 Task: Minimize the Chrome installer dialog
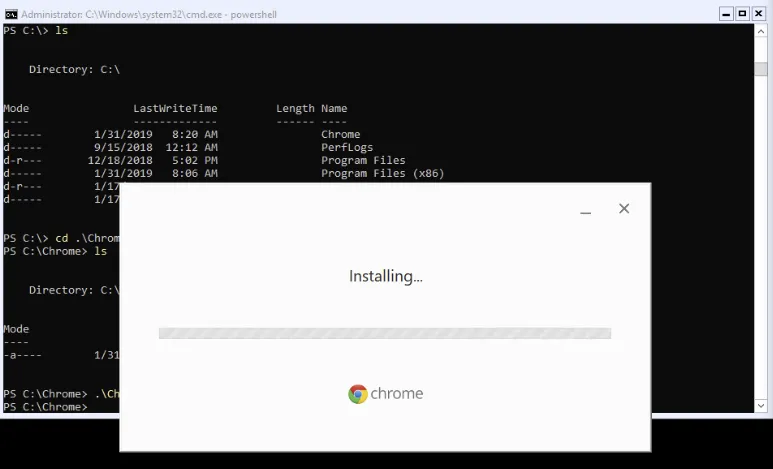[585, 213]
